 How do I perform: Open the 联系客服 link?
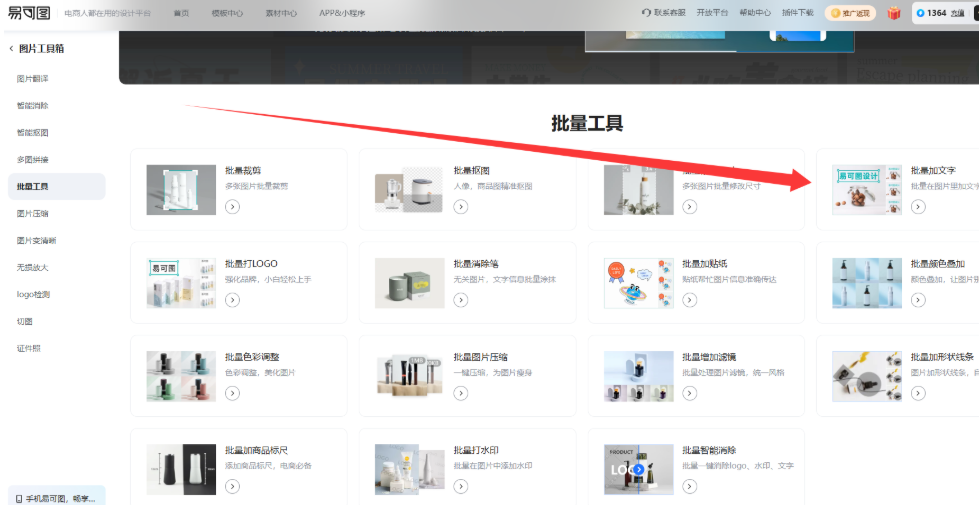click(664, 13)
